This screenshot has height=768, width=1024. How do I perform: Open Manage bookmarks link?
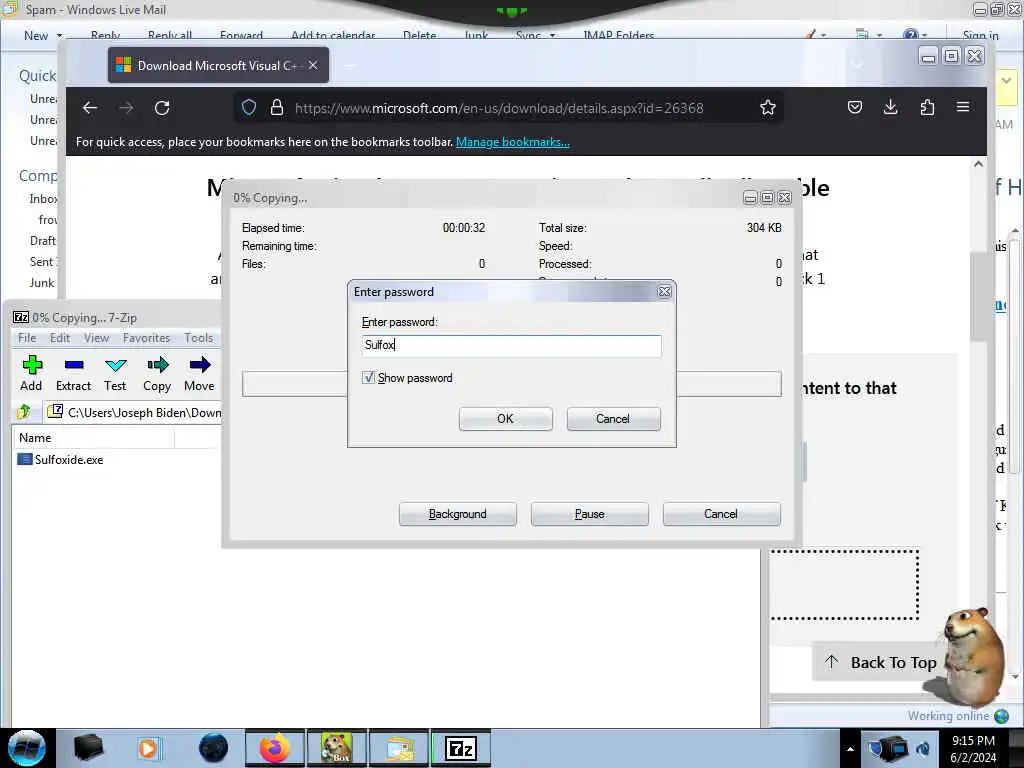513,142
